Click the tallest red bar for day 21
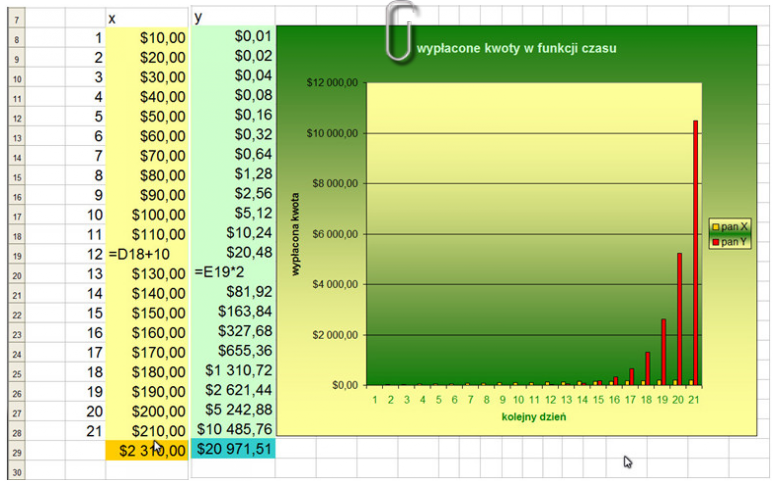Viewport: 777px width, 485px height. (x=695, y=252)
